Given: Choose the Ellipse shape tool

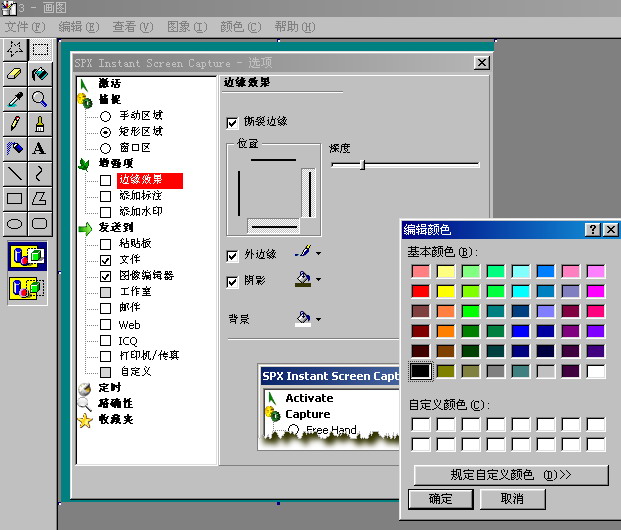Looking at the screenshot, I should click(15, 223).
